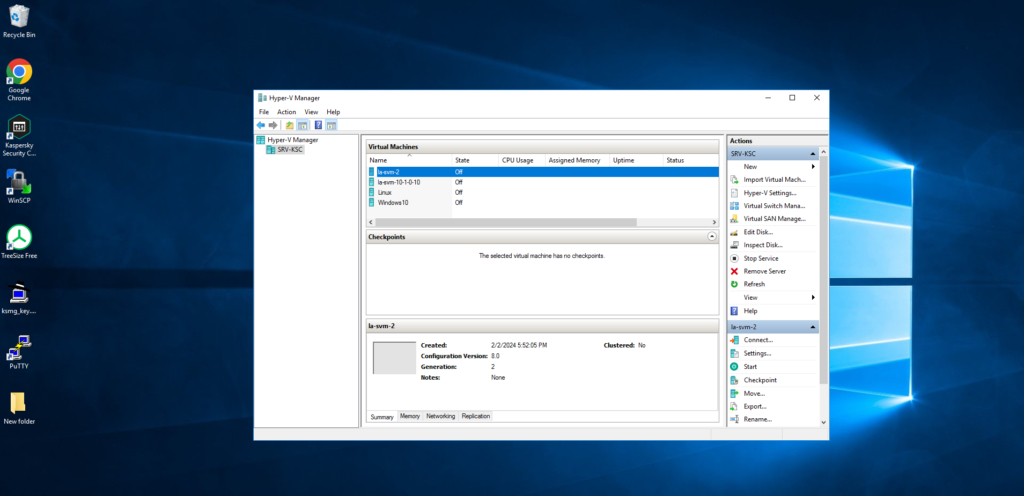Open Virtual Switch Manager action
This screenshot has height=496, width=1024.
pyautogui.click(x=773, y=206)
